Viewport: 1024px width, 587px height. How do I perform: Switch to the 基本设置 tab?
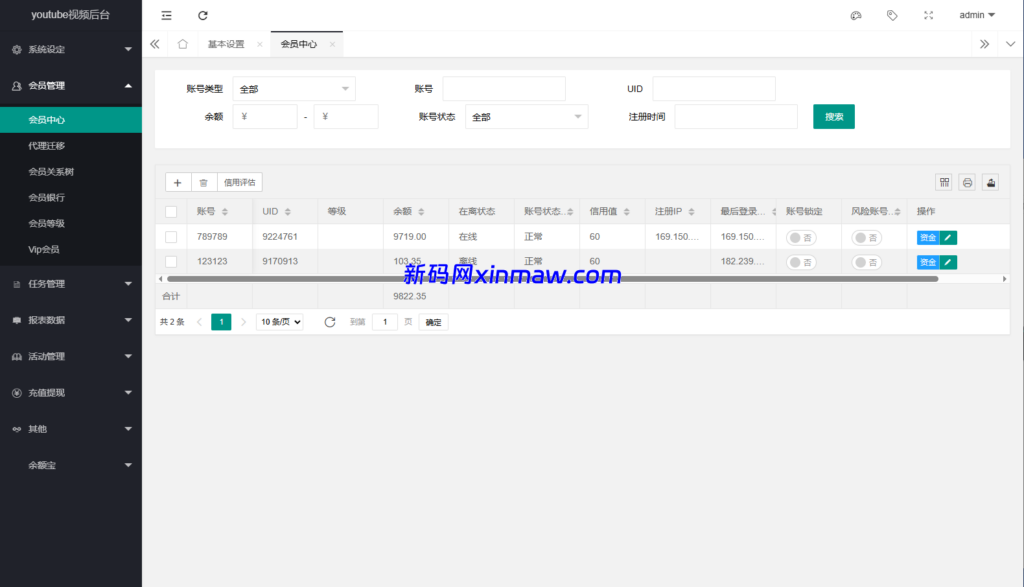point(226,44)
